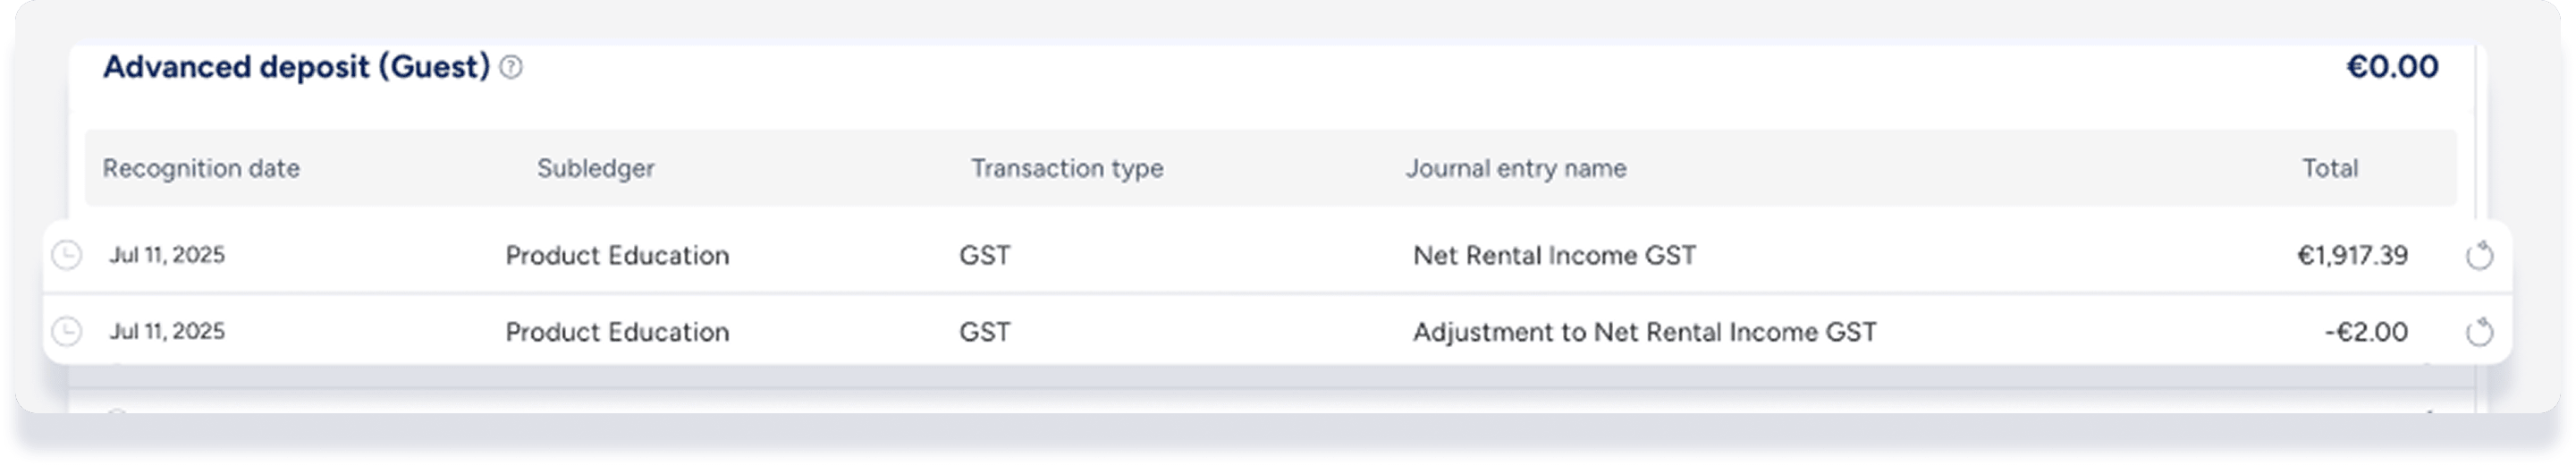2576x466 pixels.
Task: Click GST transaction type in first row
Action: (x=985, y=255)
